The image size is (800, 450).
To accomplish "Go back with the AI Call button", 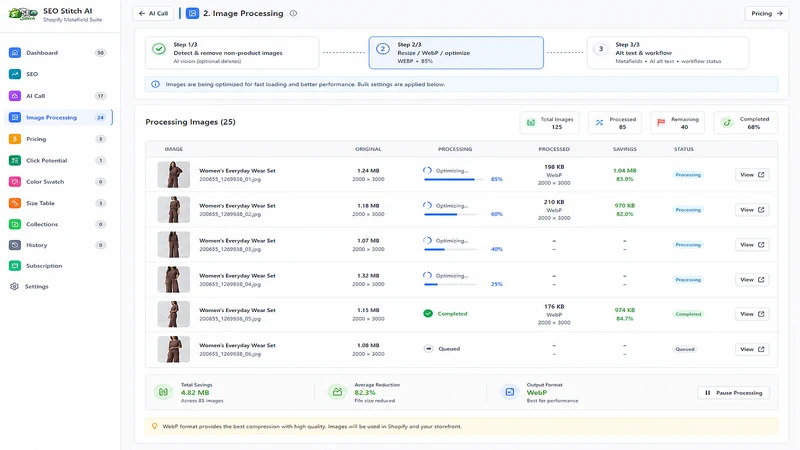I will pyautogui.click(x=153, y=13).
